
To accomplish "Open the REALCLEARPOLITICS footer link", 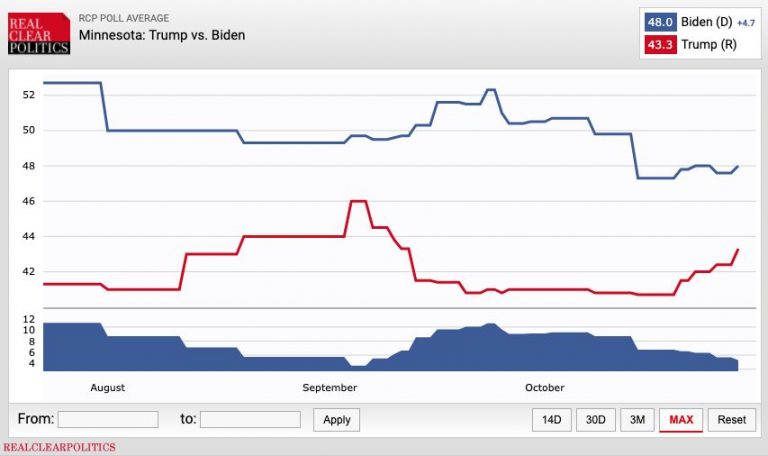I will click(x=60, y=447).
